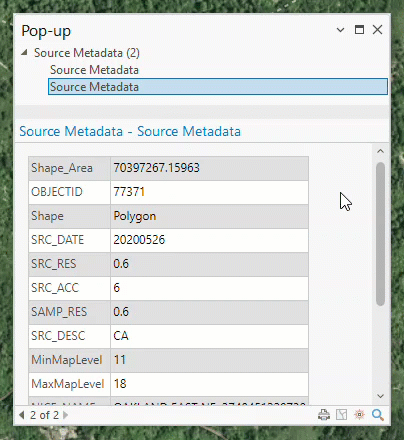The image size is (404, 440).
Task: Click the vertical scrollbar thumb
Action: (380, 234)
